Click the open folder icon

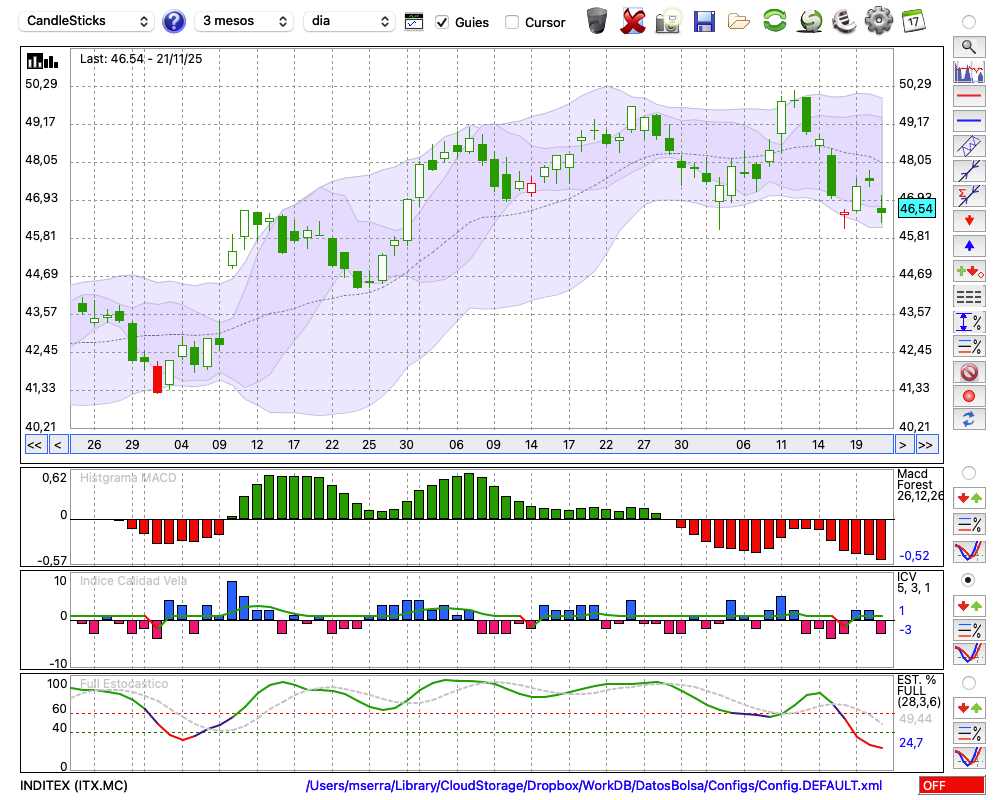[x=739, y=21]
